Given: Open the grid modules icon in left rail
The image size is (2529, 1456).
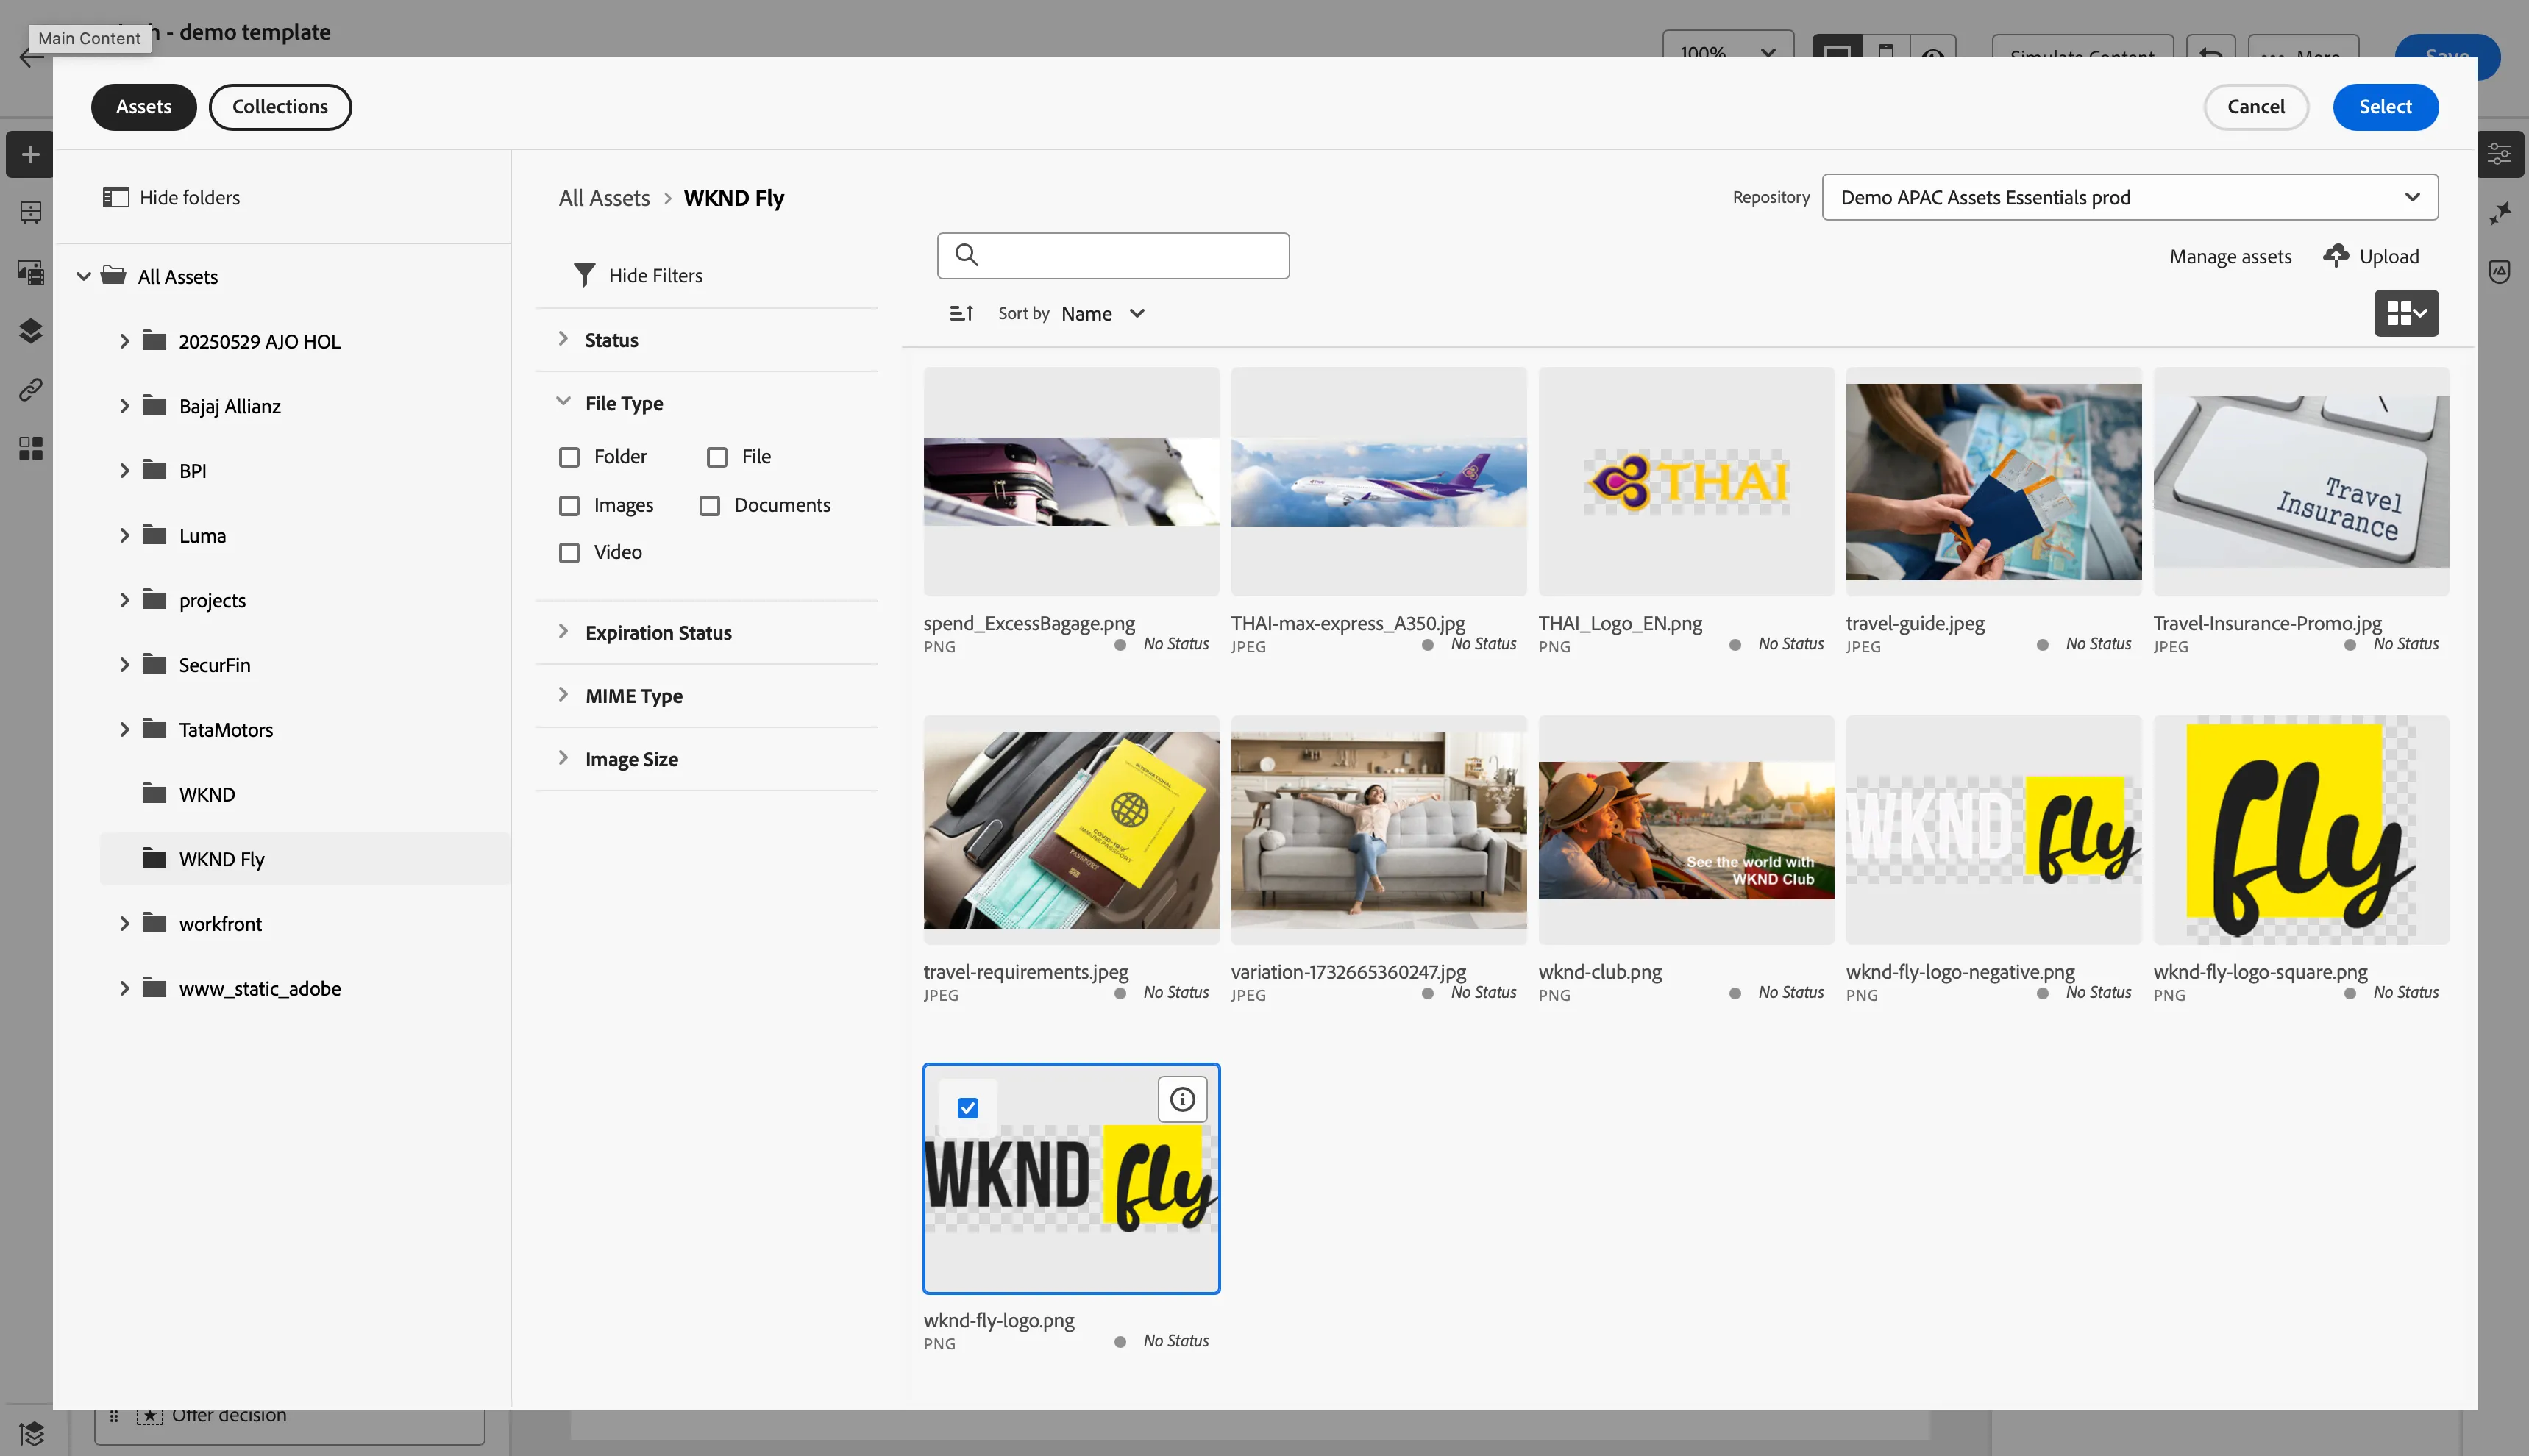Looking at the screenshot, I should [x=31, y=448].
